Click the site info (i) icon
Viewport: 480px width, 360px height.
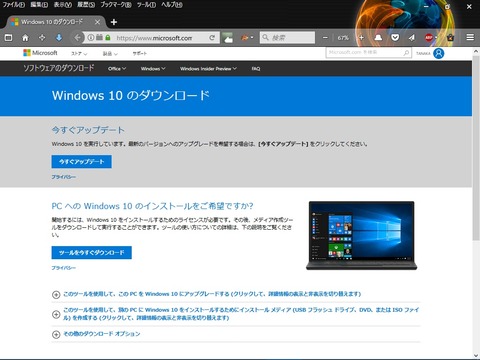click(x=91, y=38)
